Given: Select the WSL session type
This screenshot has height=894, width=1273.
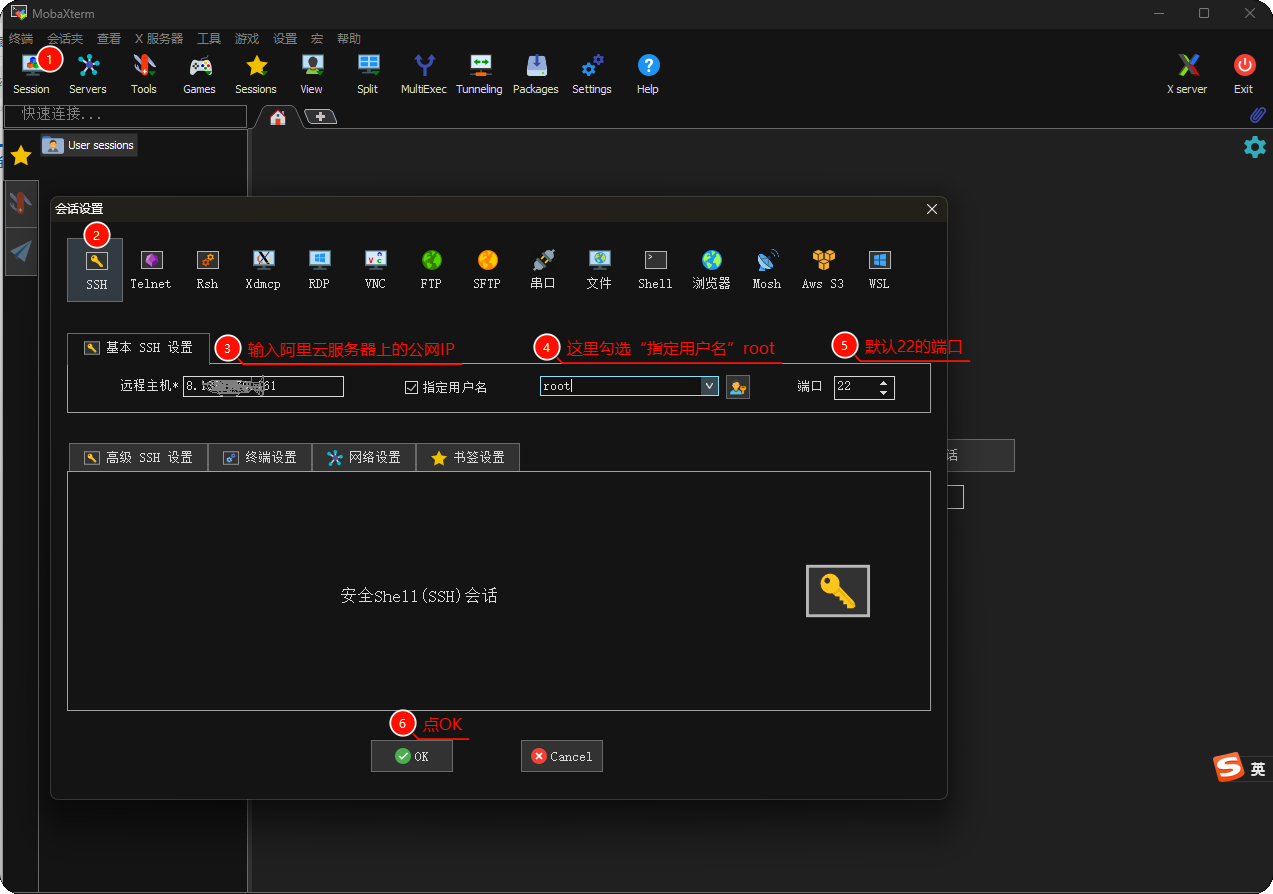Looking at the screenshot, I should click(879, 270).
